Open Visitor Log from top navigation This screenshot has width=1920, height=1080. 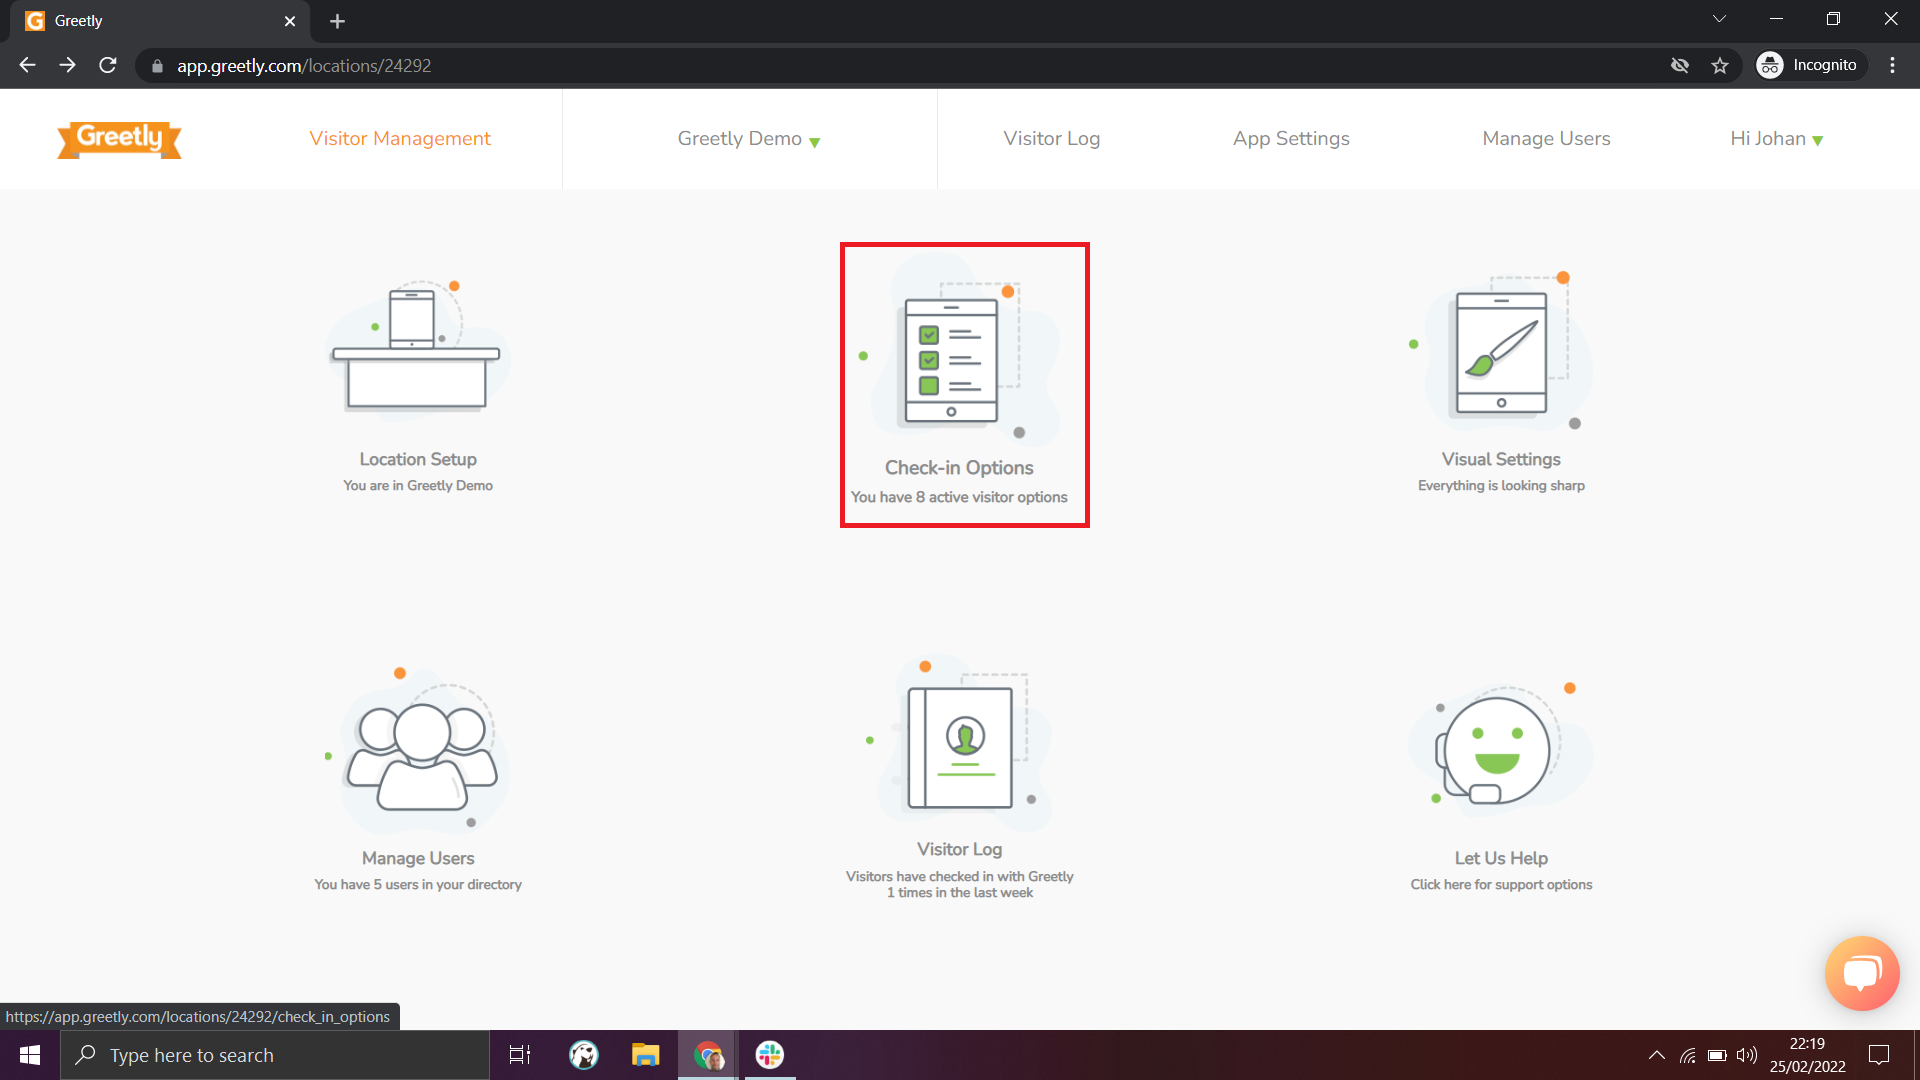1051,139
